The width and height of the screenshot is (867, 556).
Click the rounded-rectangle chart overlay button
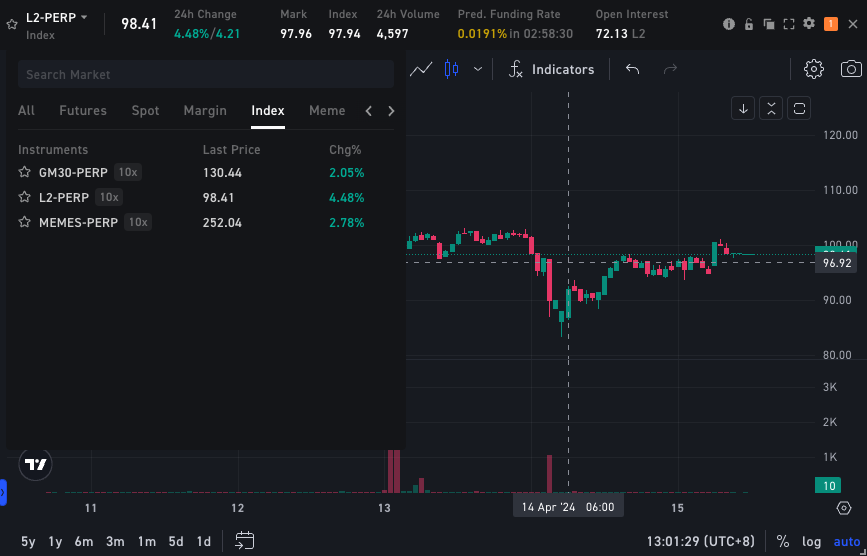coord(799,108)
